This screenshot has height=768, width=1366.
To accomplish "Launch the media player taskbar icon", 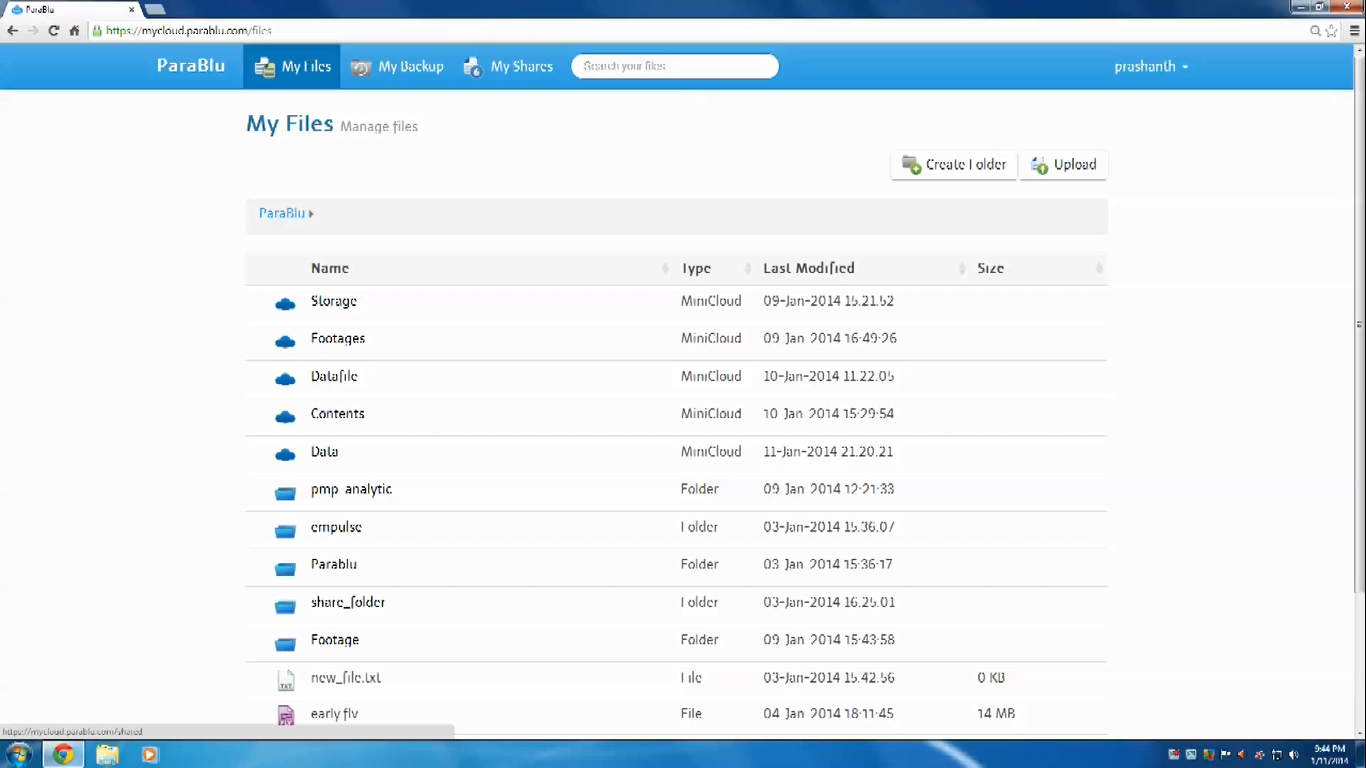I will pos(149,754).
